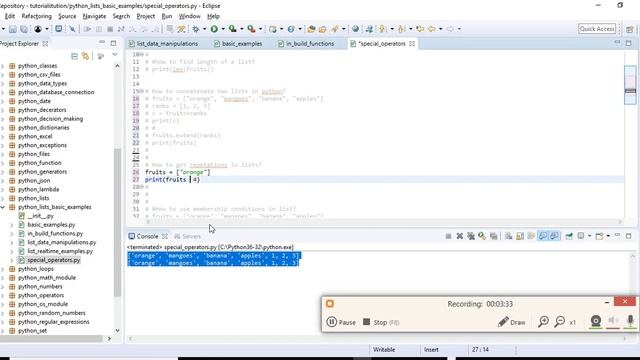Screen dimensions: 640x360
Task: Switch to the list_data_manipulations editor tab
Action: pyautogui.click(x=163, y=44)
